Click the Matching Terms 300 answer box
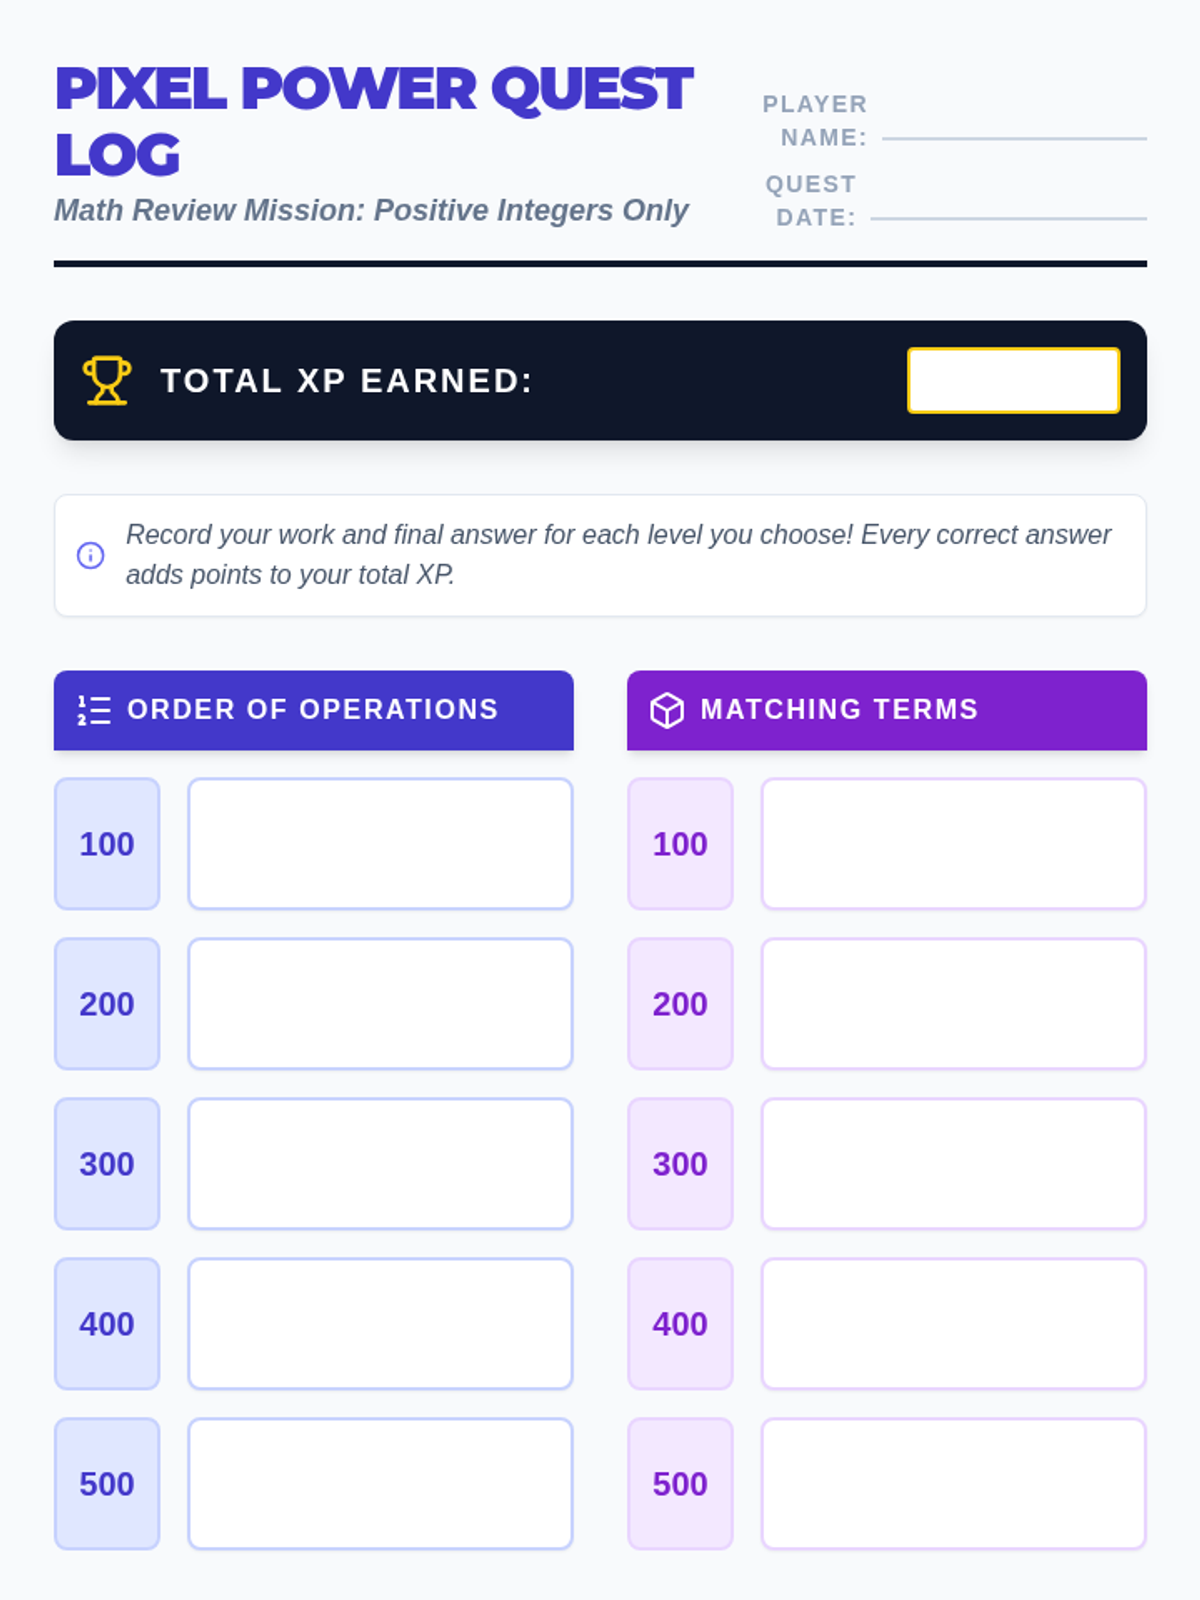The image size is (1200, 1600). click(953, 1164)
